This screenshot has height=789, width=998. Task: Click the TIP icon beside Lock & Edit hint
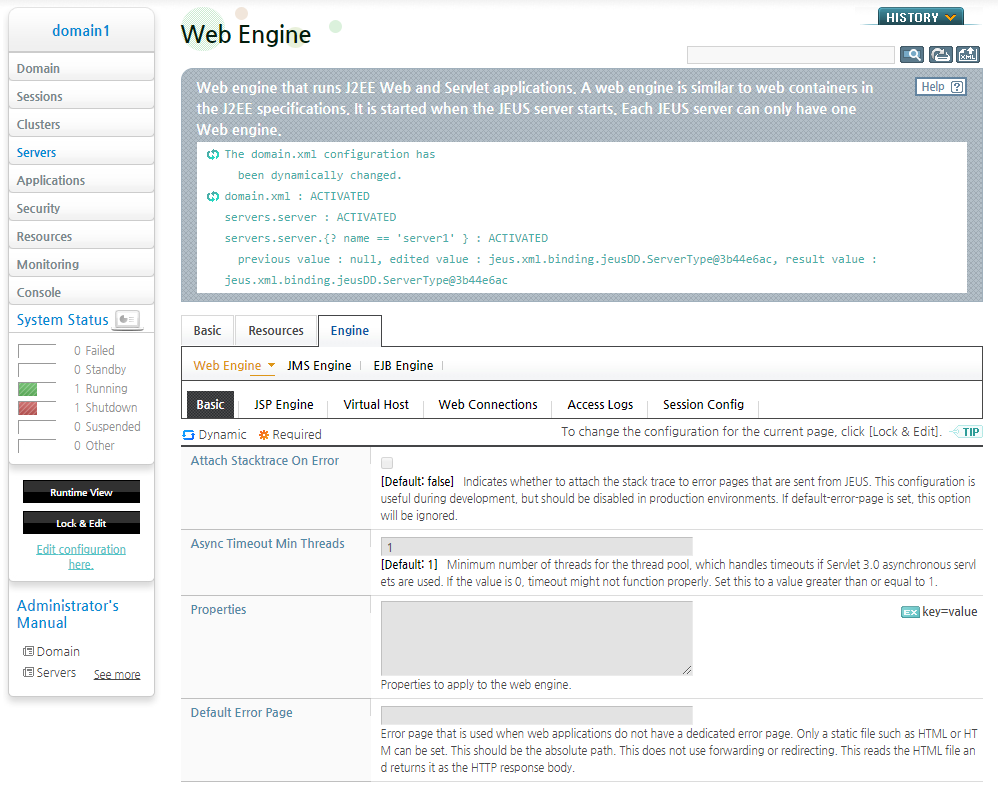click(966, 432)
